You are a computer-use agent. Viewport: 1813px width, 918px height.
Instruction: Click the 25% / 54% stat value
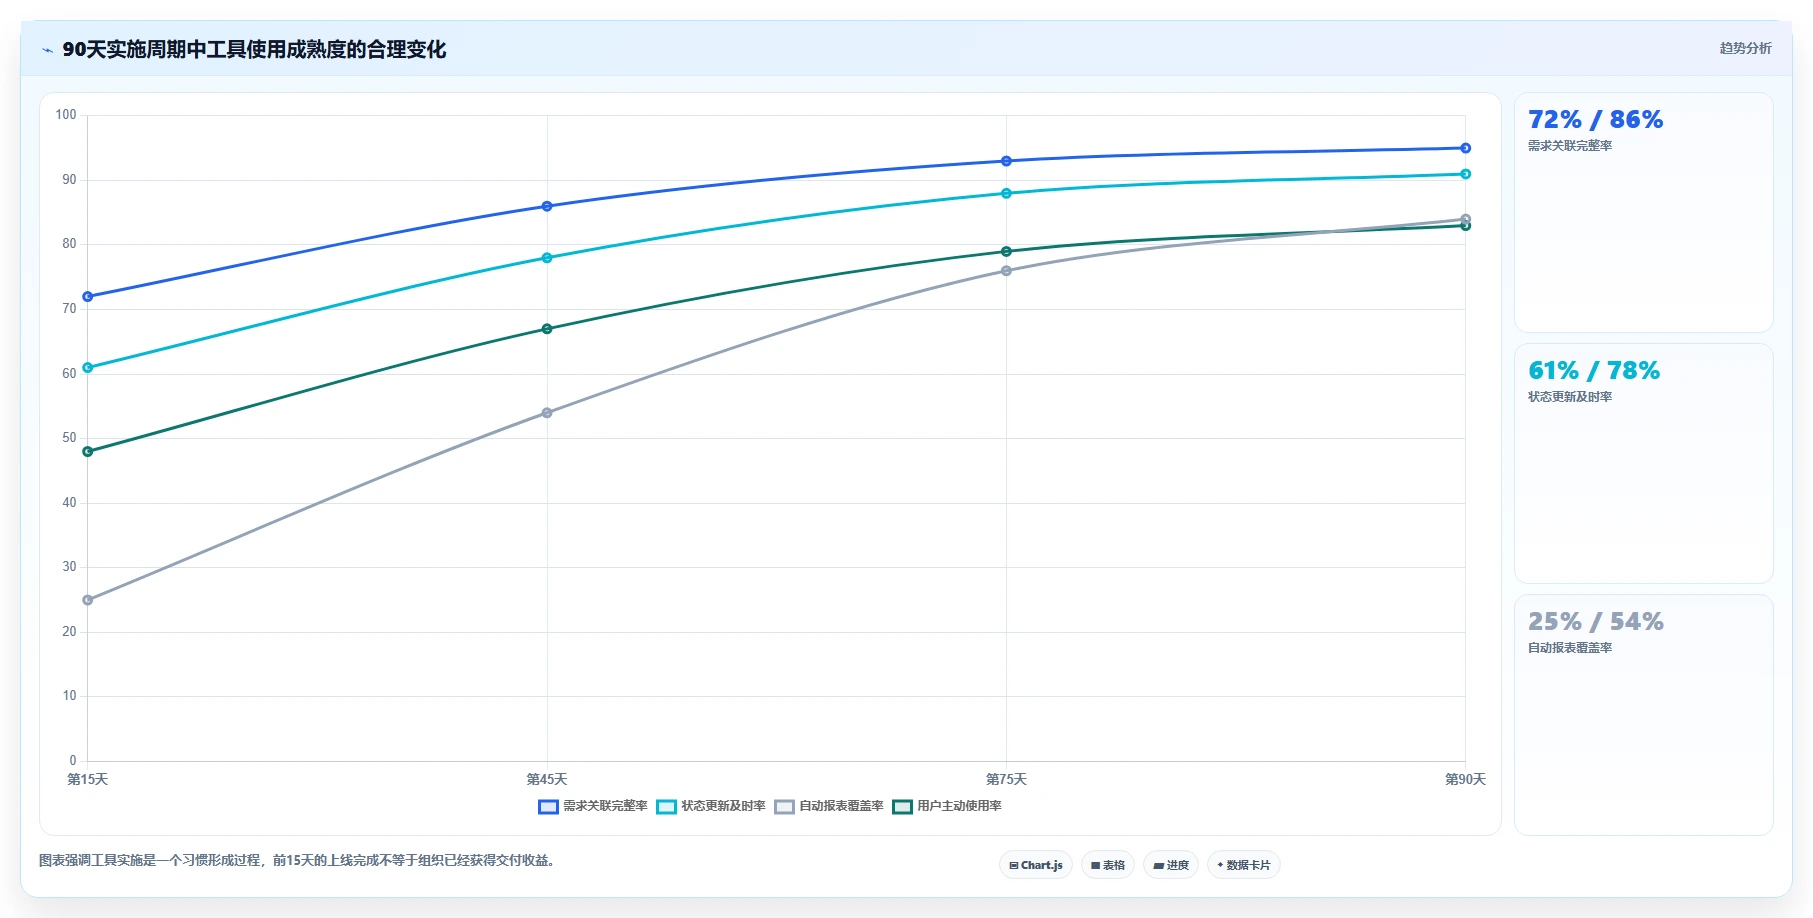coord(1595,622)
